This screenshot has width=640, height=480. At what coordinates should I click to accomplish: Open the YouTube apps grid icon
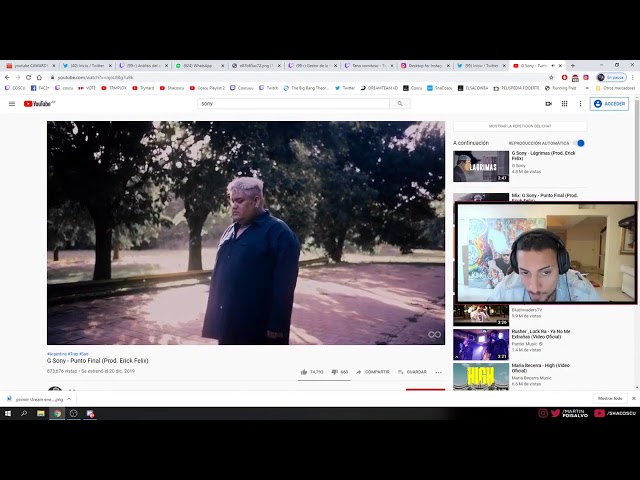coord(564,104)
